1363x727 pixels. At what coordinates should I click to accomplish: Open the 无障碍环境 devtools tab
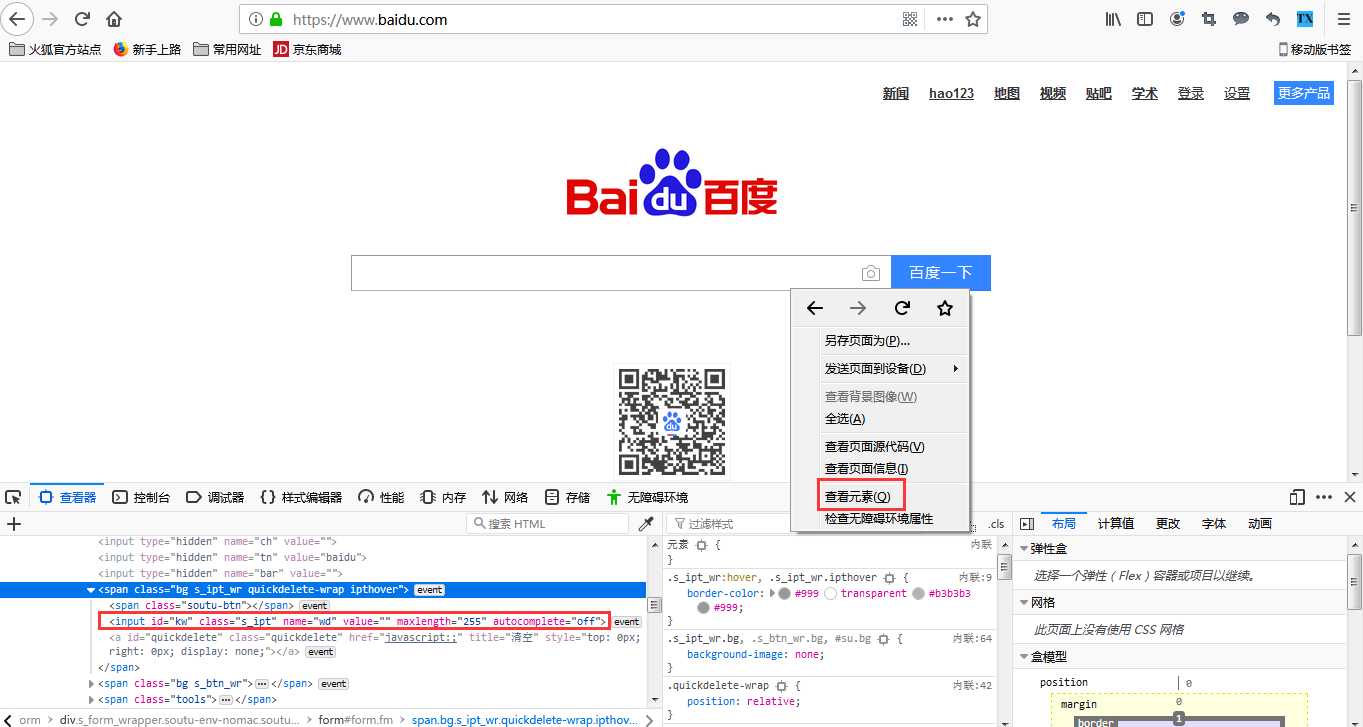[647, 497]
